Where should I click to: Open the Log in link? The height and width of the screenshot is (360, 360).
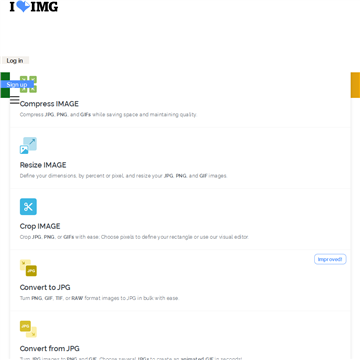15,60
